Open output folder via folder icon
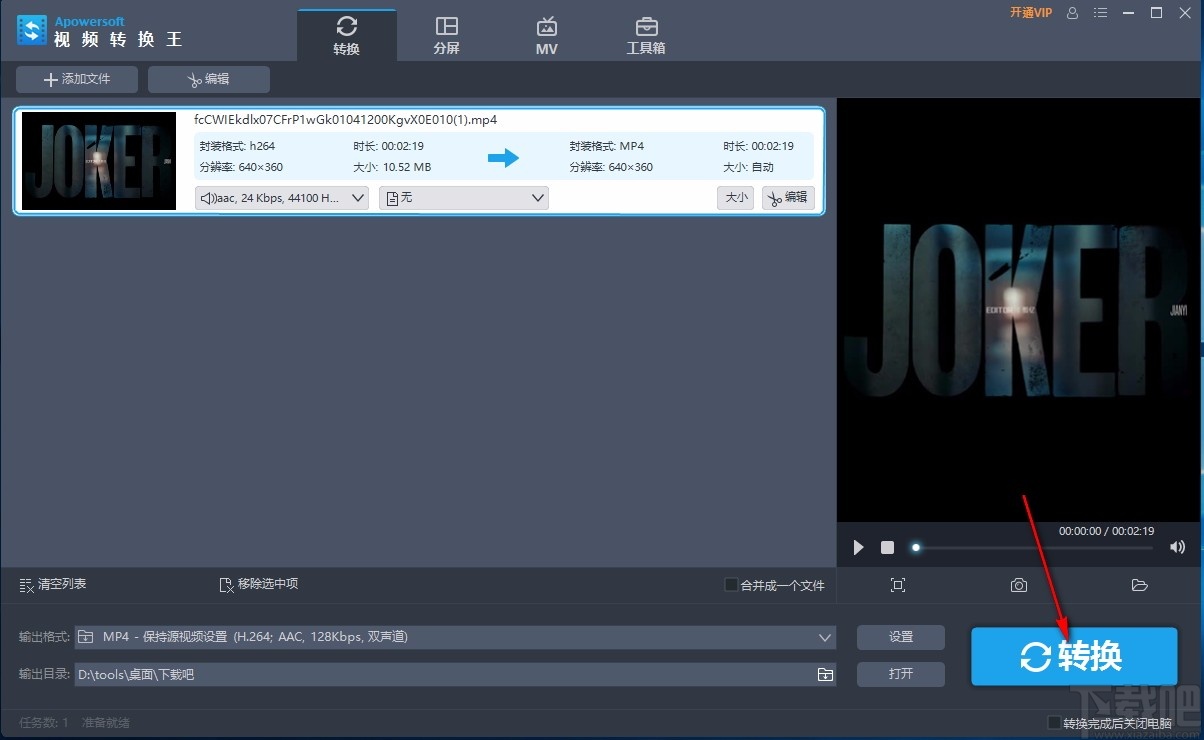Viewport: 1204px width, 740px height. tap(1139, 585)
